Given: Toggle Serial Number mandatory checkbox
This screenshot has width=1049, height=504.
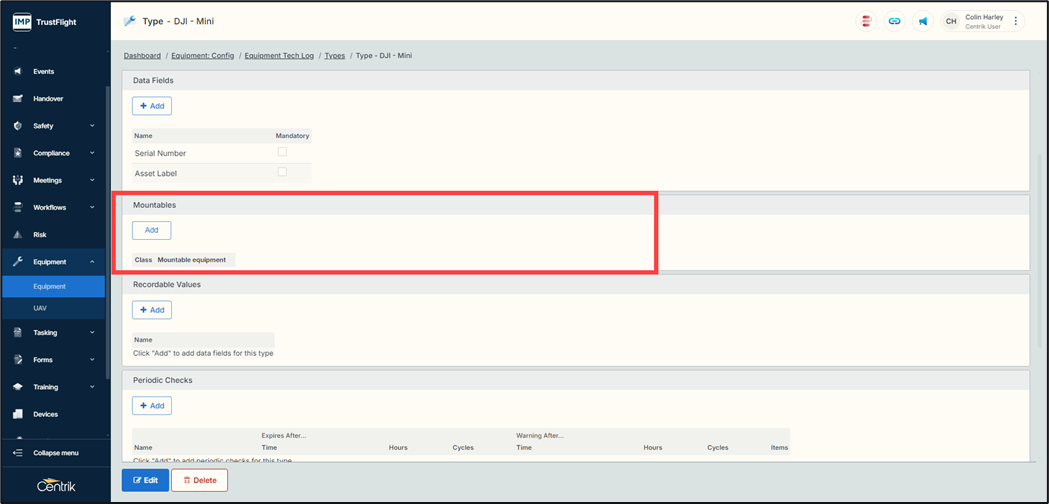Looking at the screenshot, I should point(282,152).
